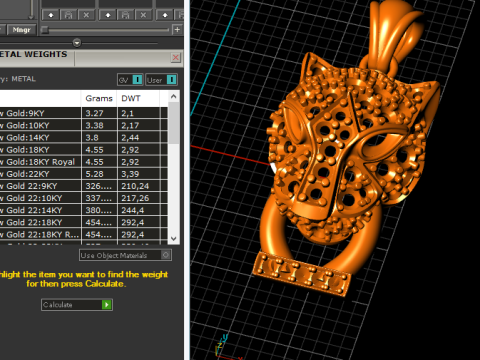Click the first slot's grayed save icon

(x=68, y=15)
